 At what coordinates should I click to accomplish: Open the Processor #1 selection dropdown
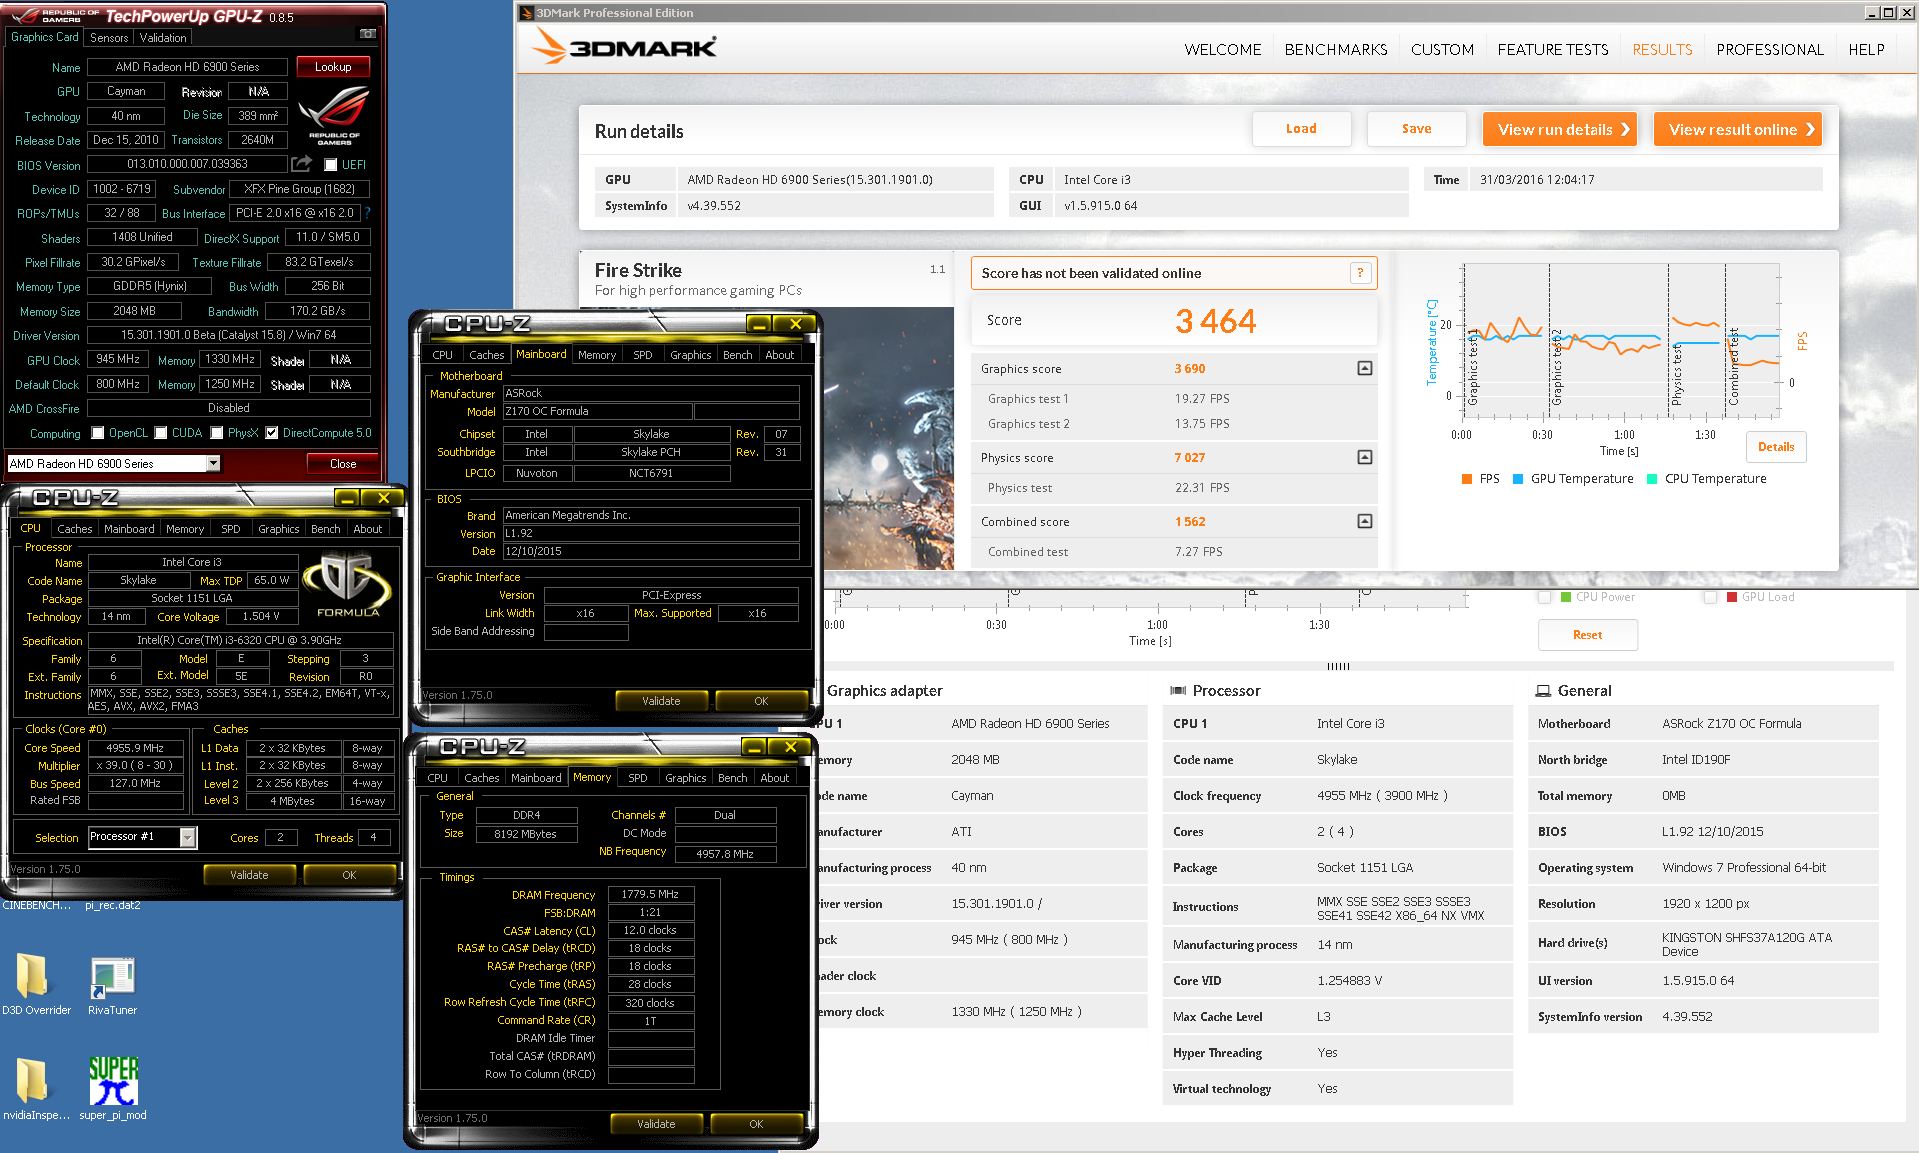point(187,837)
